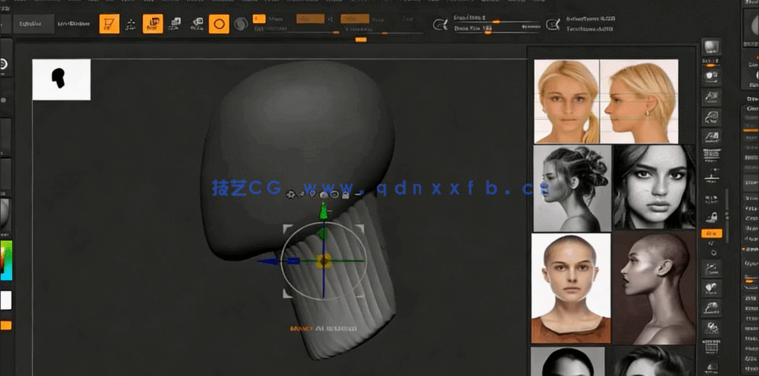The width and height of the screenshot is (759, 376).
Task: Adjust the Draw Size slider
Action: click(497, 30)
